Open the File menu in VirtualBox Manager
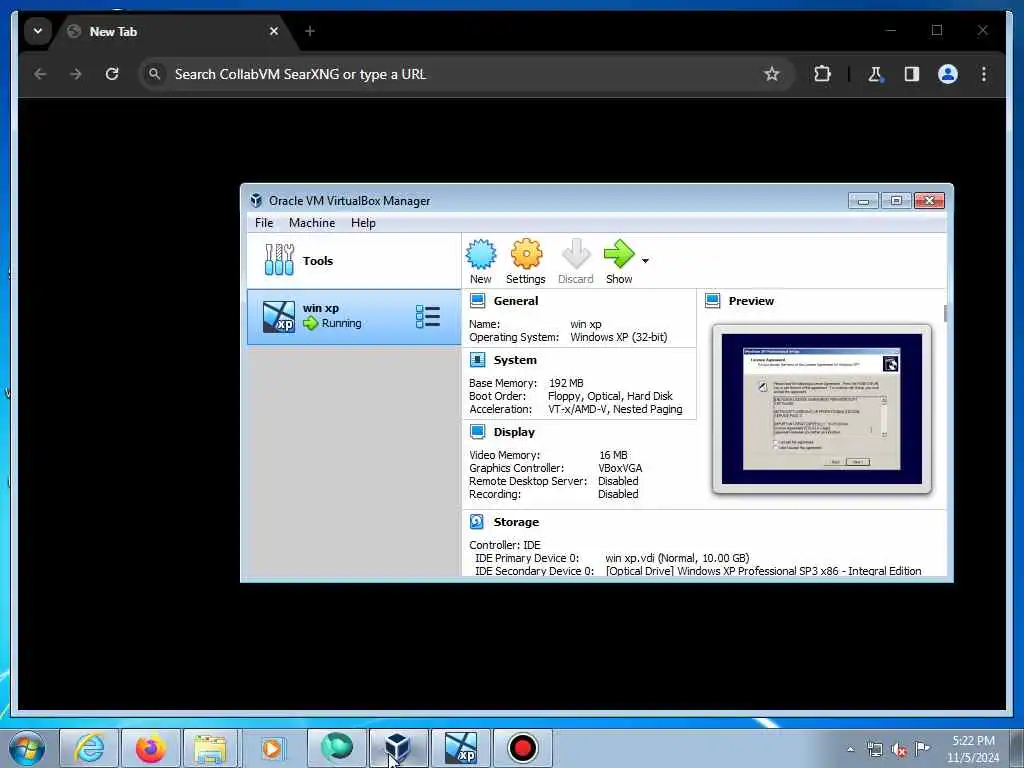1024x768 pixels. (264, 223)
